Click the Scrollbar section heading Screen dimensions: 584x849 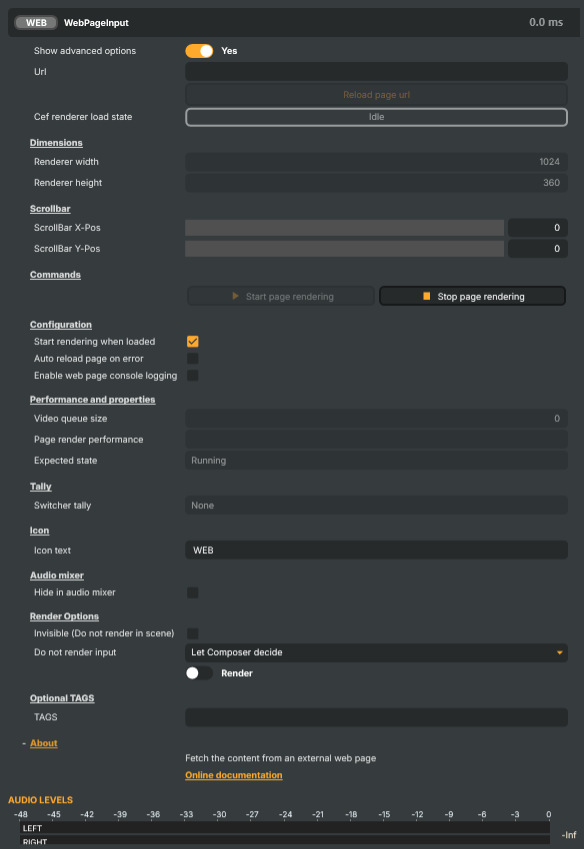(50, 209)
